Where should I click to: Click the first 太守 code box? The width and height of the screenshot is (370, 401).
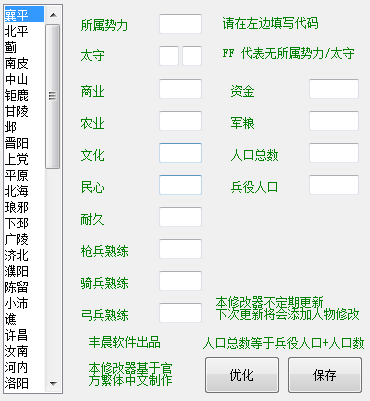(169, 56)
